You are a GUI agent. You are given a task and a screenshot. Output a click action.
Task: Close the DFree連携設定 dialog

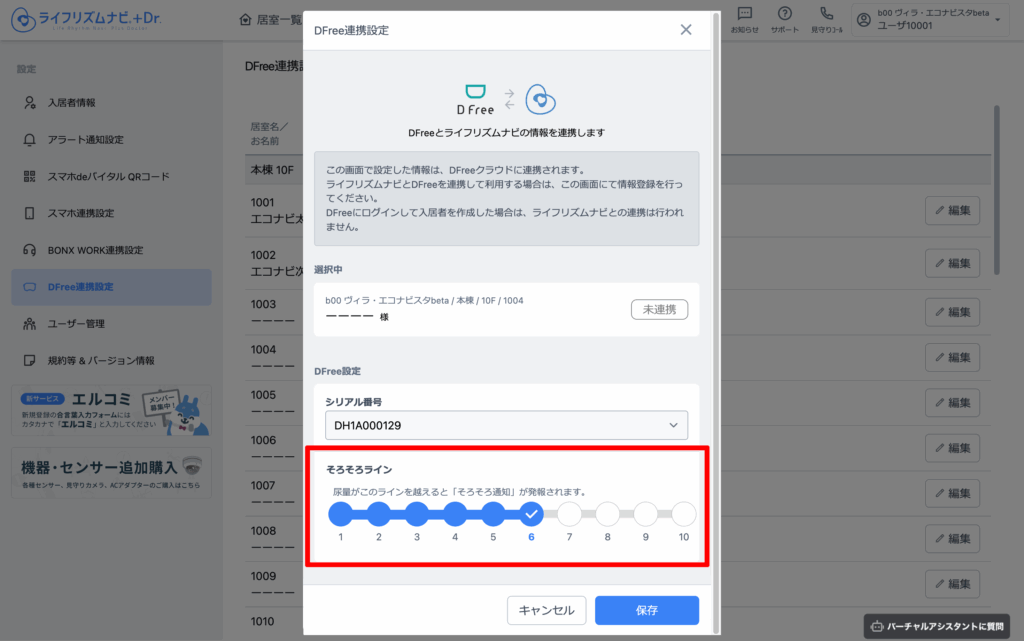coord(686,29)
